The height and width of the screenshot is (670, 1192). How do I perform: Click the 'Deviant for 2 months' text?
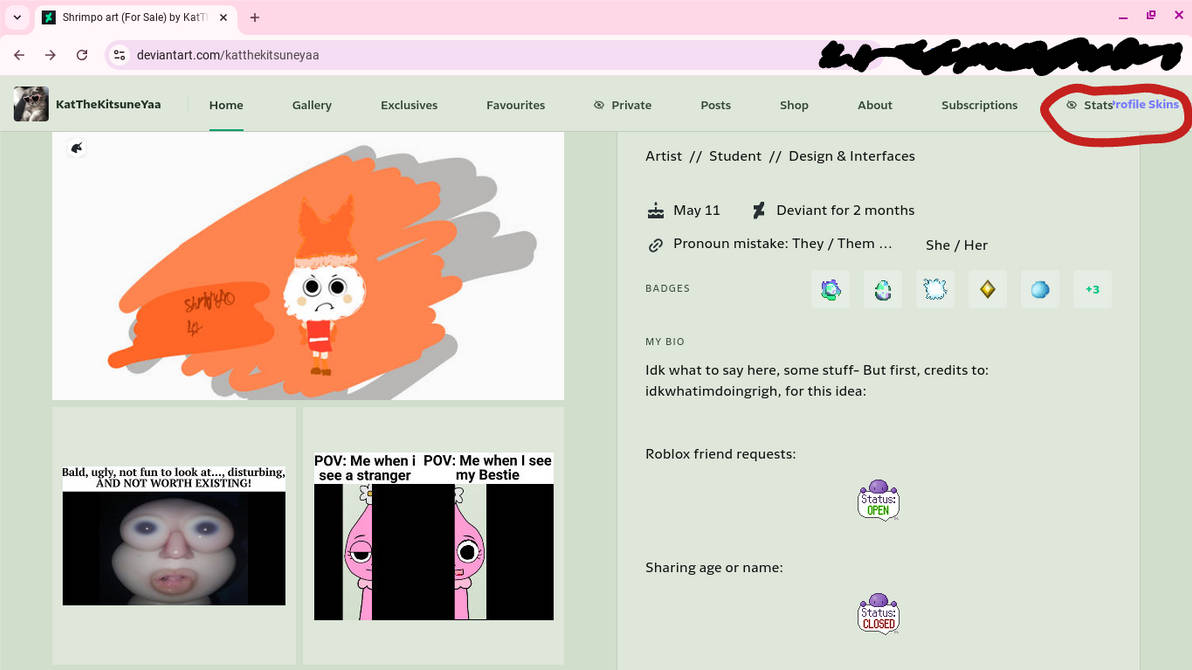point(845,210)
